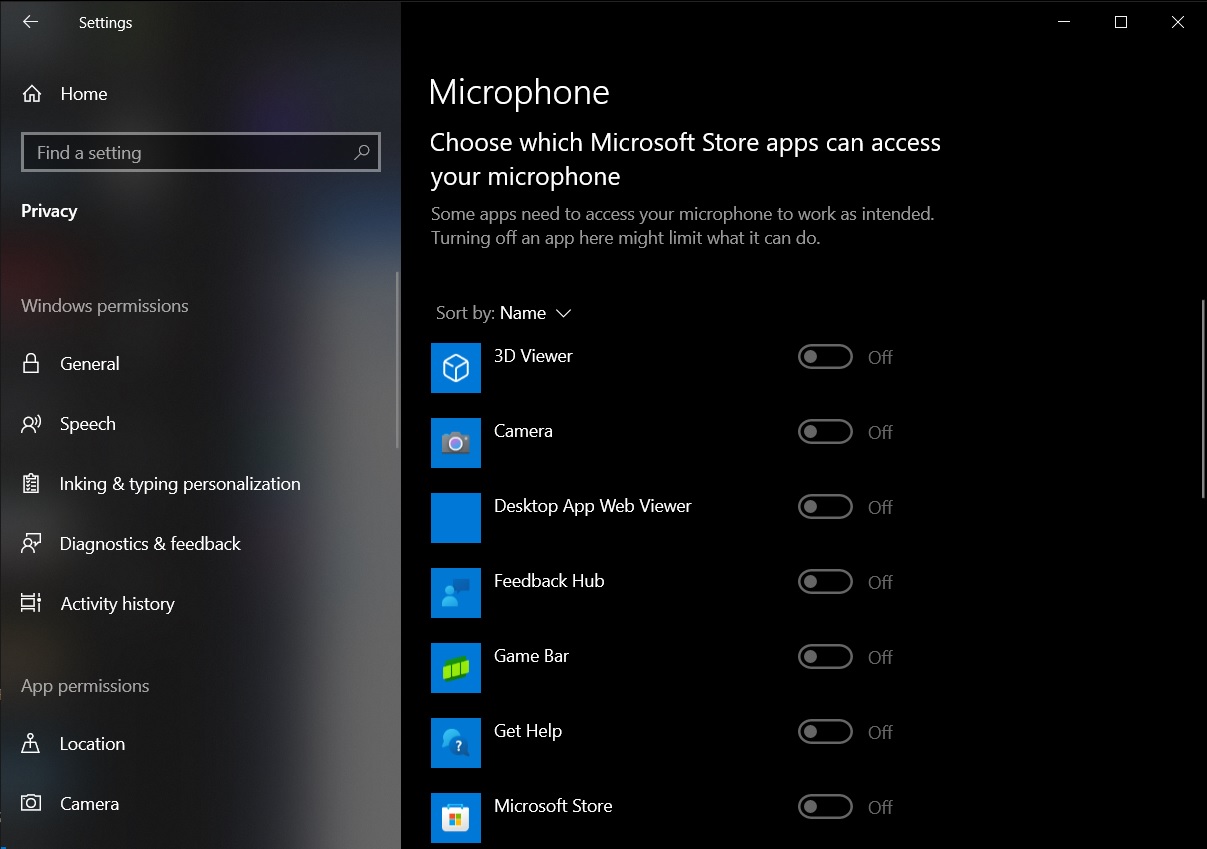Toggle microphone access for Game Bar
Image resolution: width=1207 pixels, height=849 pixels.
(825, 657)
